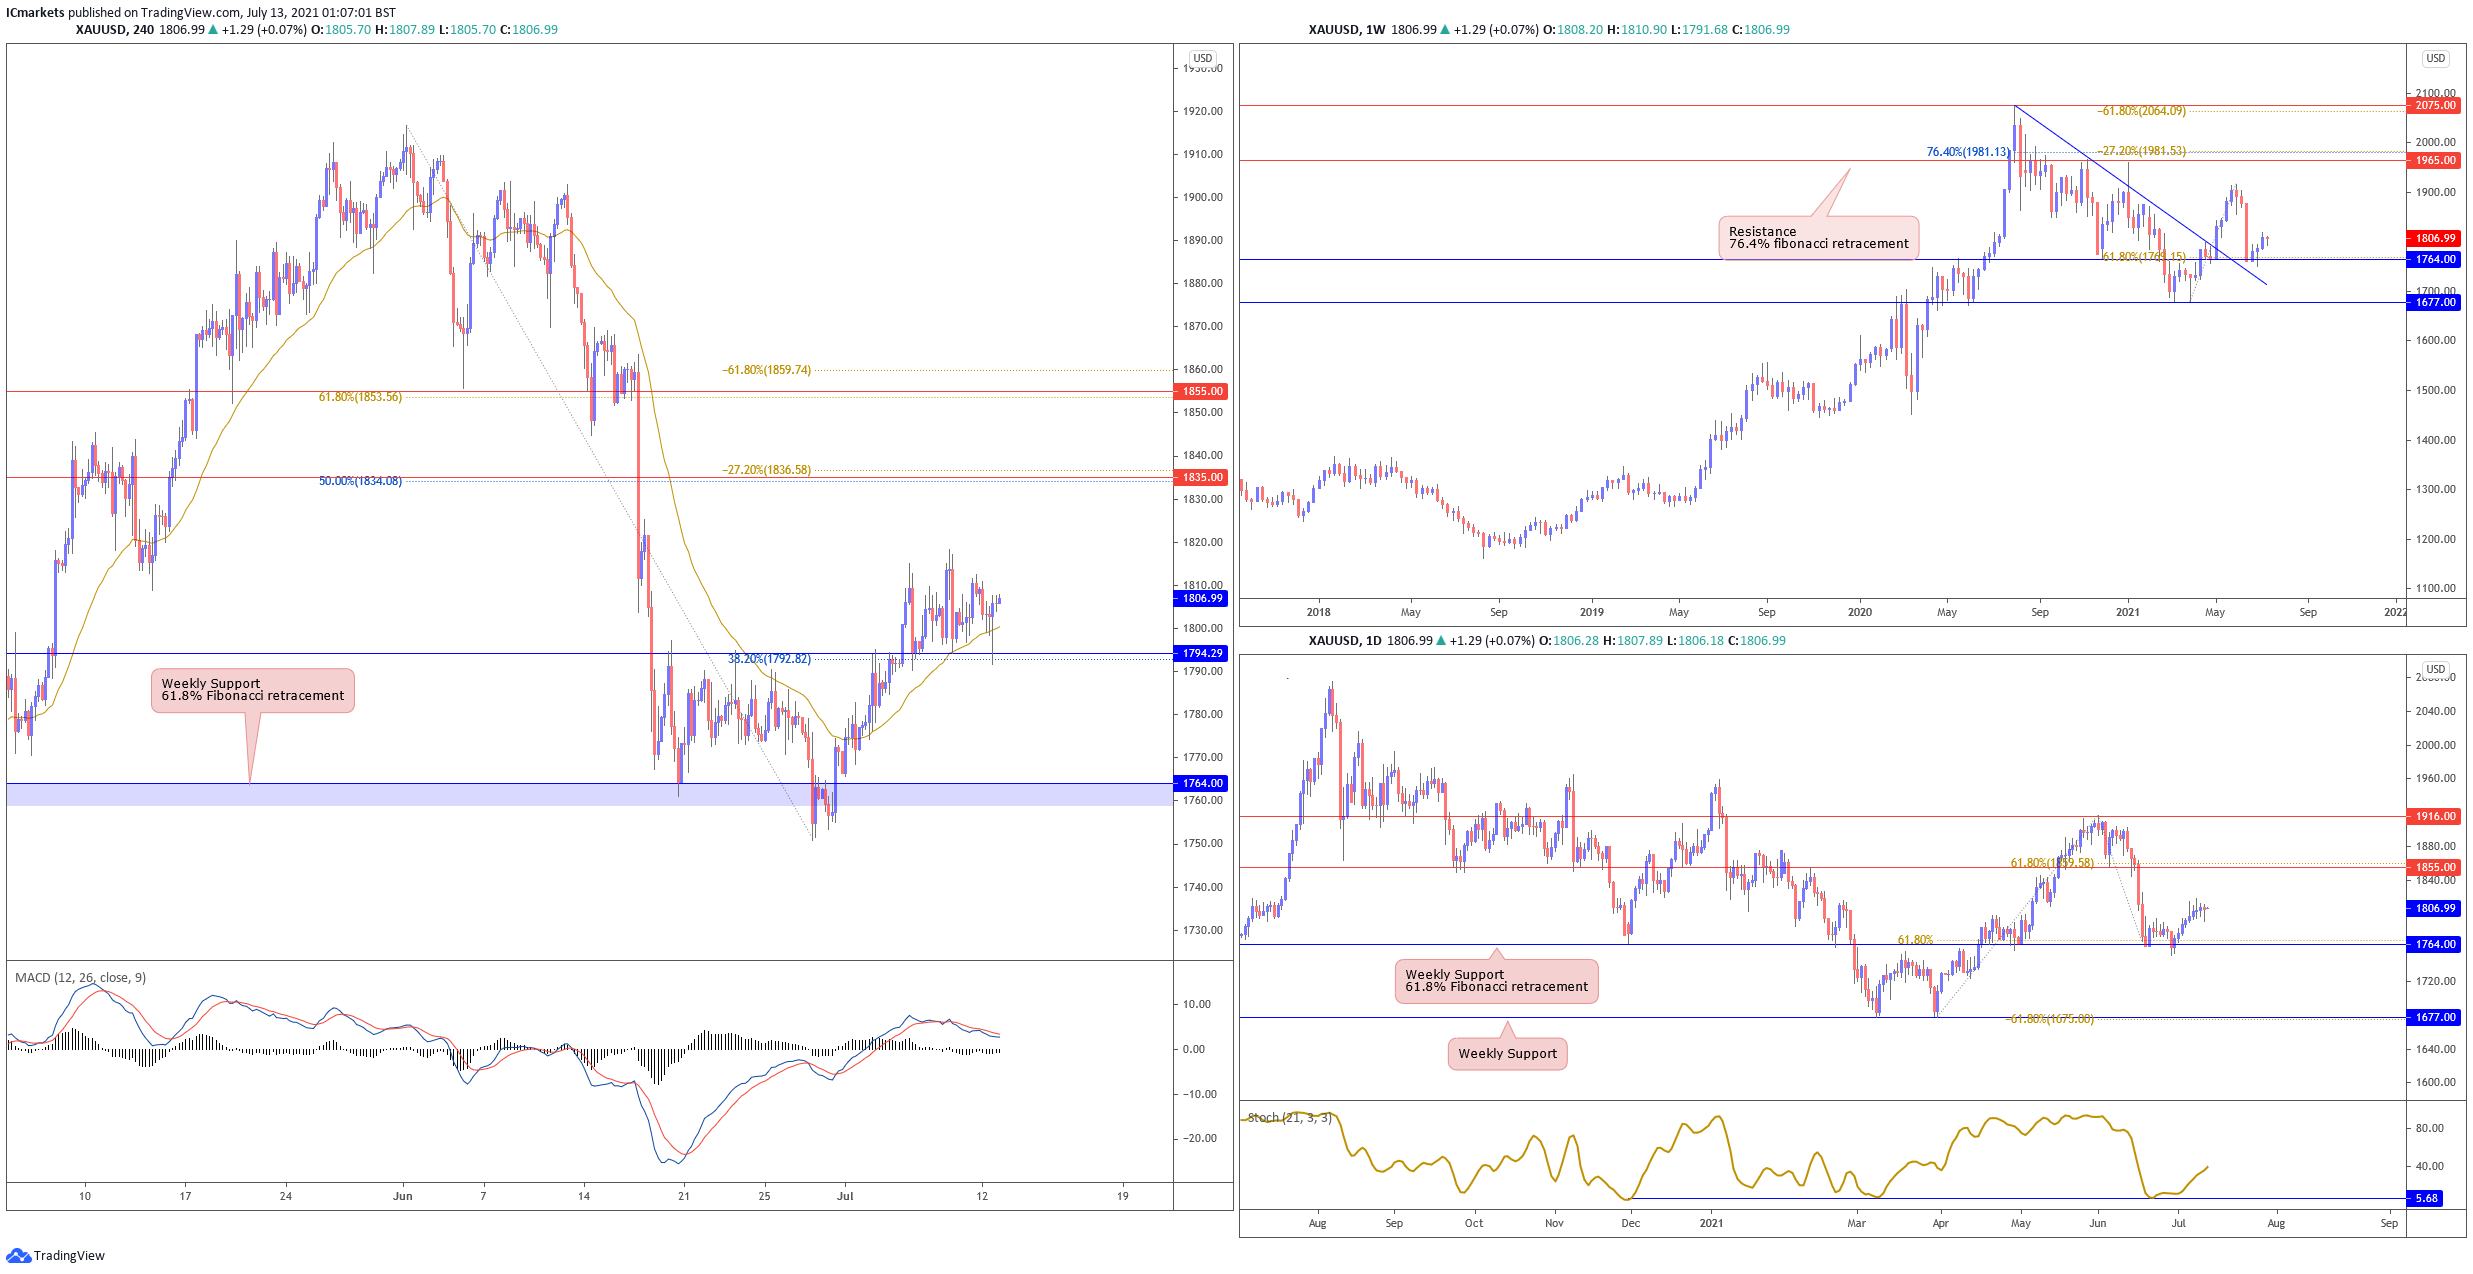This screenshot has width=2473, height=1274.
Task: Click the 50.00%(1834.08) Fibonacci level label
Action: [360, 481]
